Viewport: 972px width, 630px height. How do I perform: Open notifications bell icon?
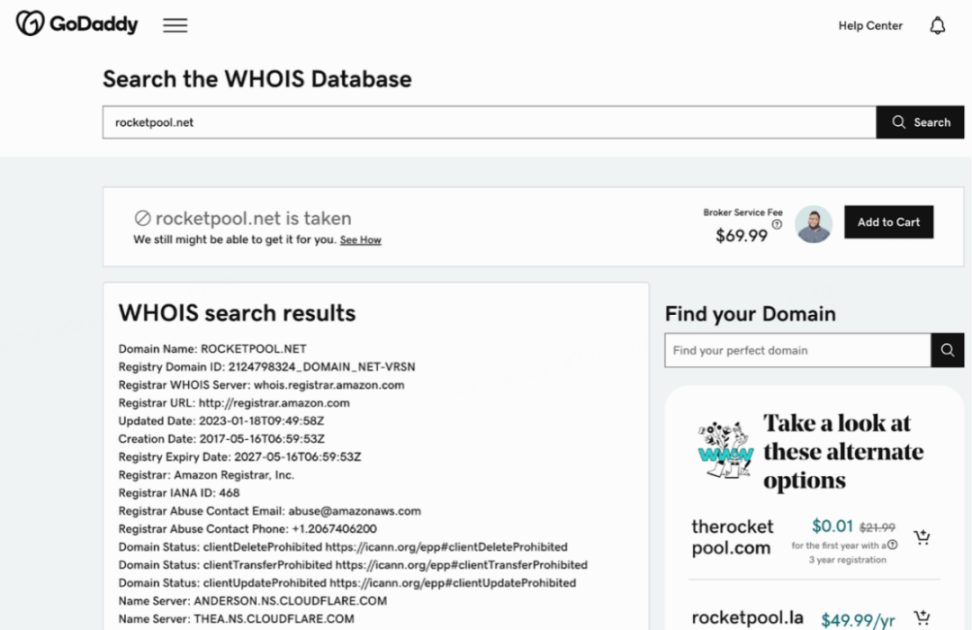coord(937,25)
